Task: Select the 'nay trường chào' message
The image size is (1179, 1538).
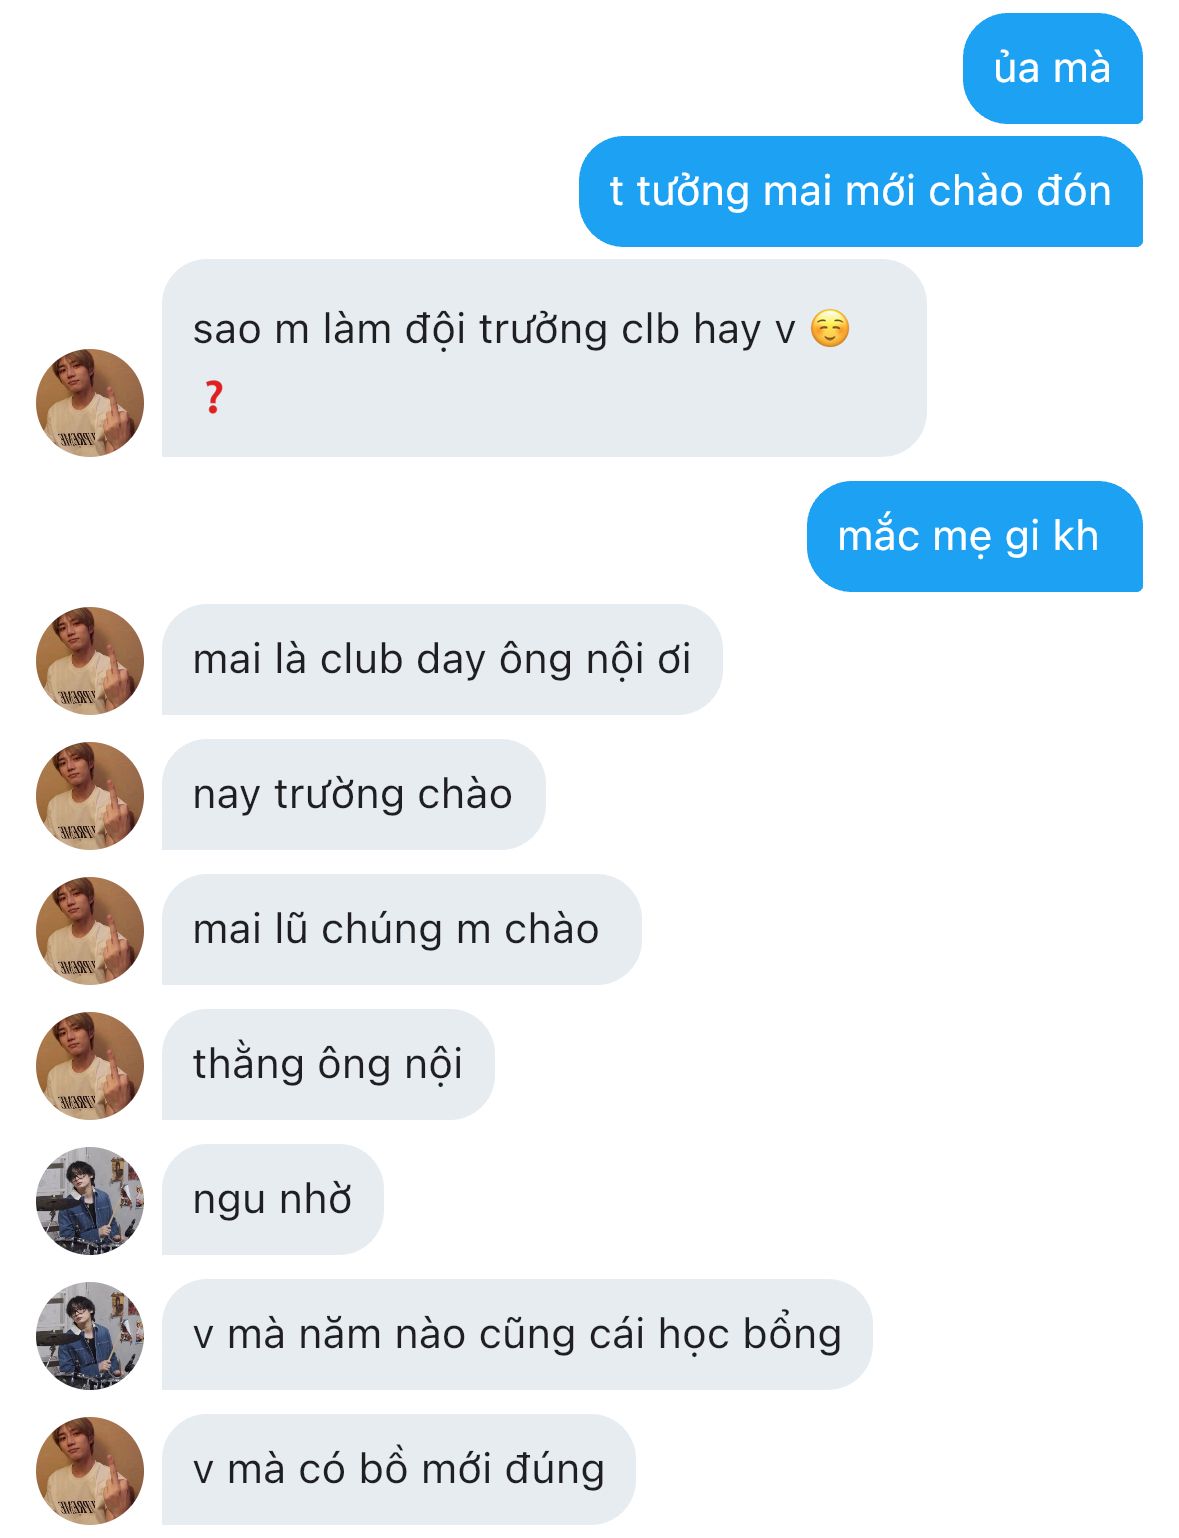Action: (x=353, y=795)
